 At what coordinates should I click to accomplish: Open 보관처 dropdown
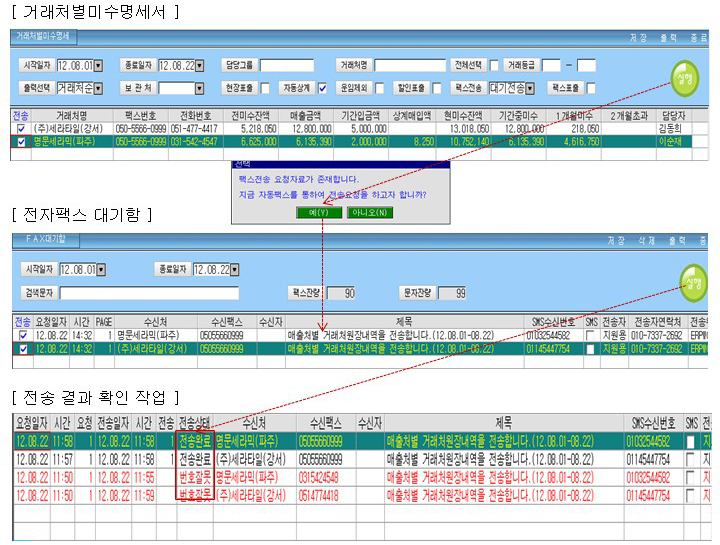(x=199, y=88)
